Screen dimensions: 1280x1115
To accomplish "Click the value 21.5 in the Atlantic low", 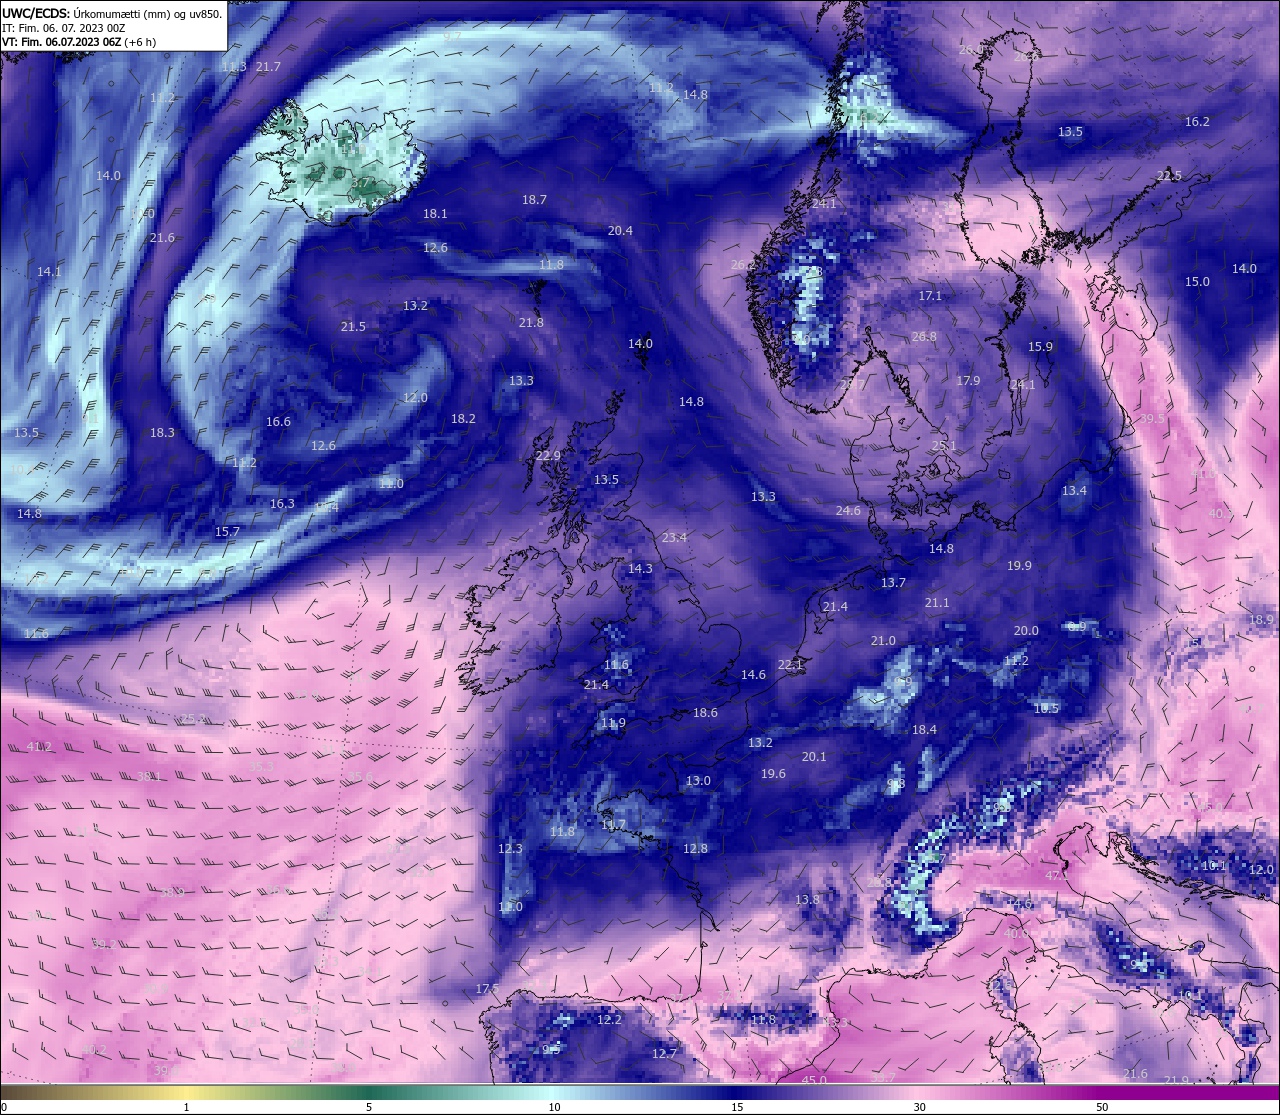I will click(x=353, y=327).
